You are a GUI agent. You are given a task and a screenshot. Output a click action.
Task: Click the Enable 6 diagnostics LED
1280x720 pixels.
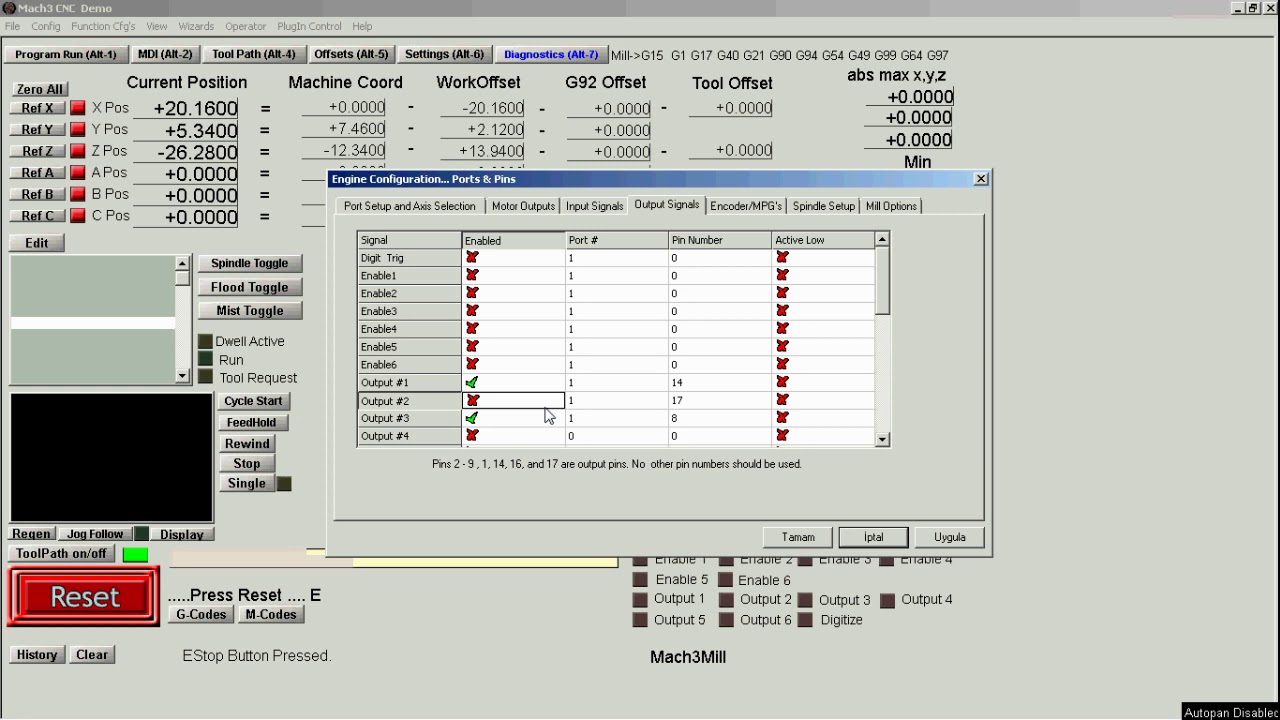pos(726,580)
